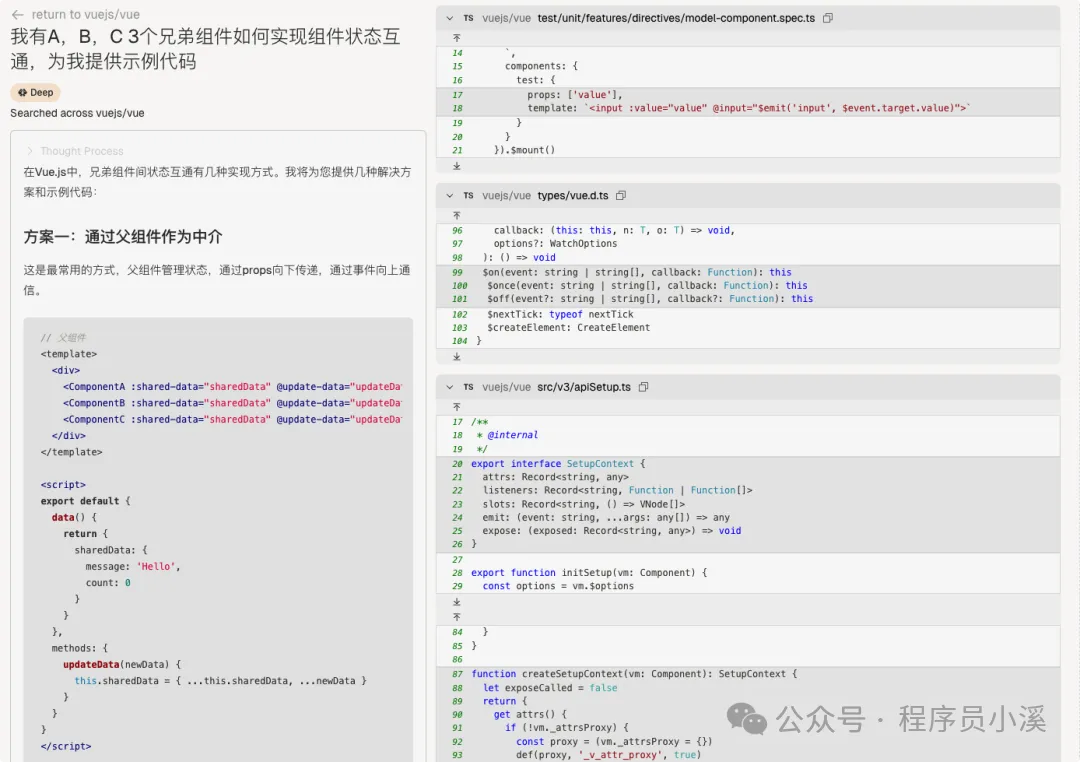This screenshot has height=762, width=1080.
Task: Copy path of types/vue.d.ts
Action: (x=621, y=196)
